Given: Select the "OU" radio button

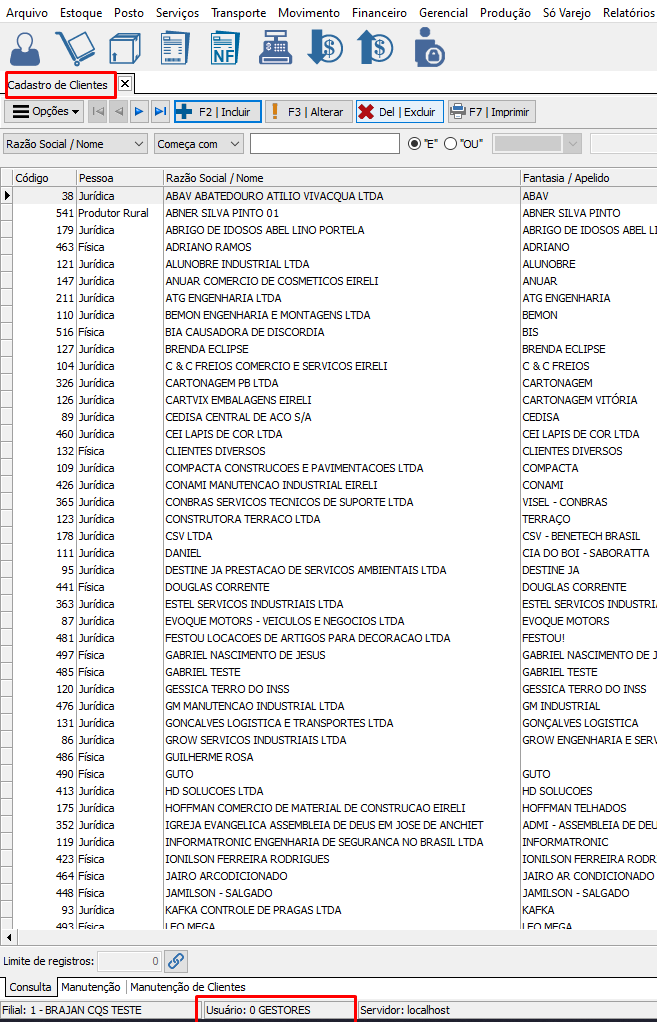Looking at the screenshot, I should click(x=450, y=144).
